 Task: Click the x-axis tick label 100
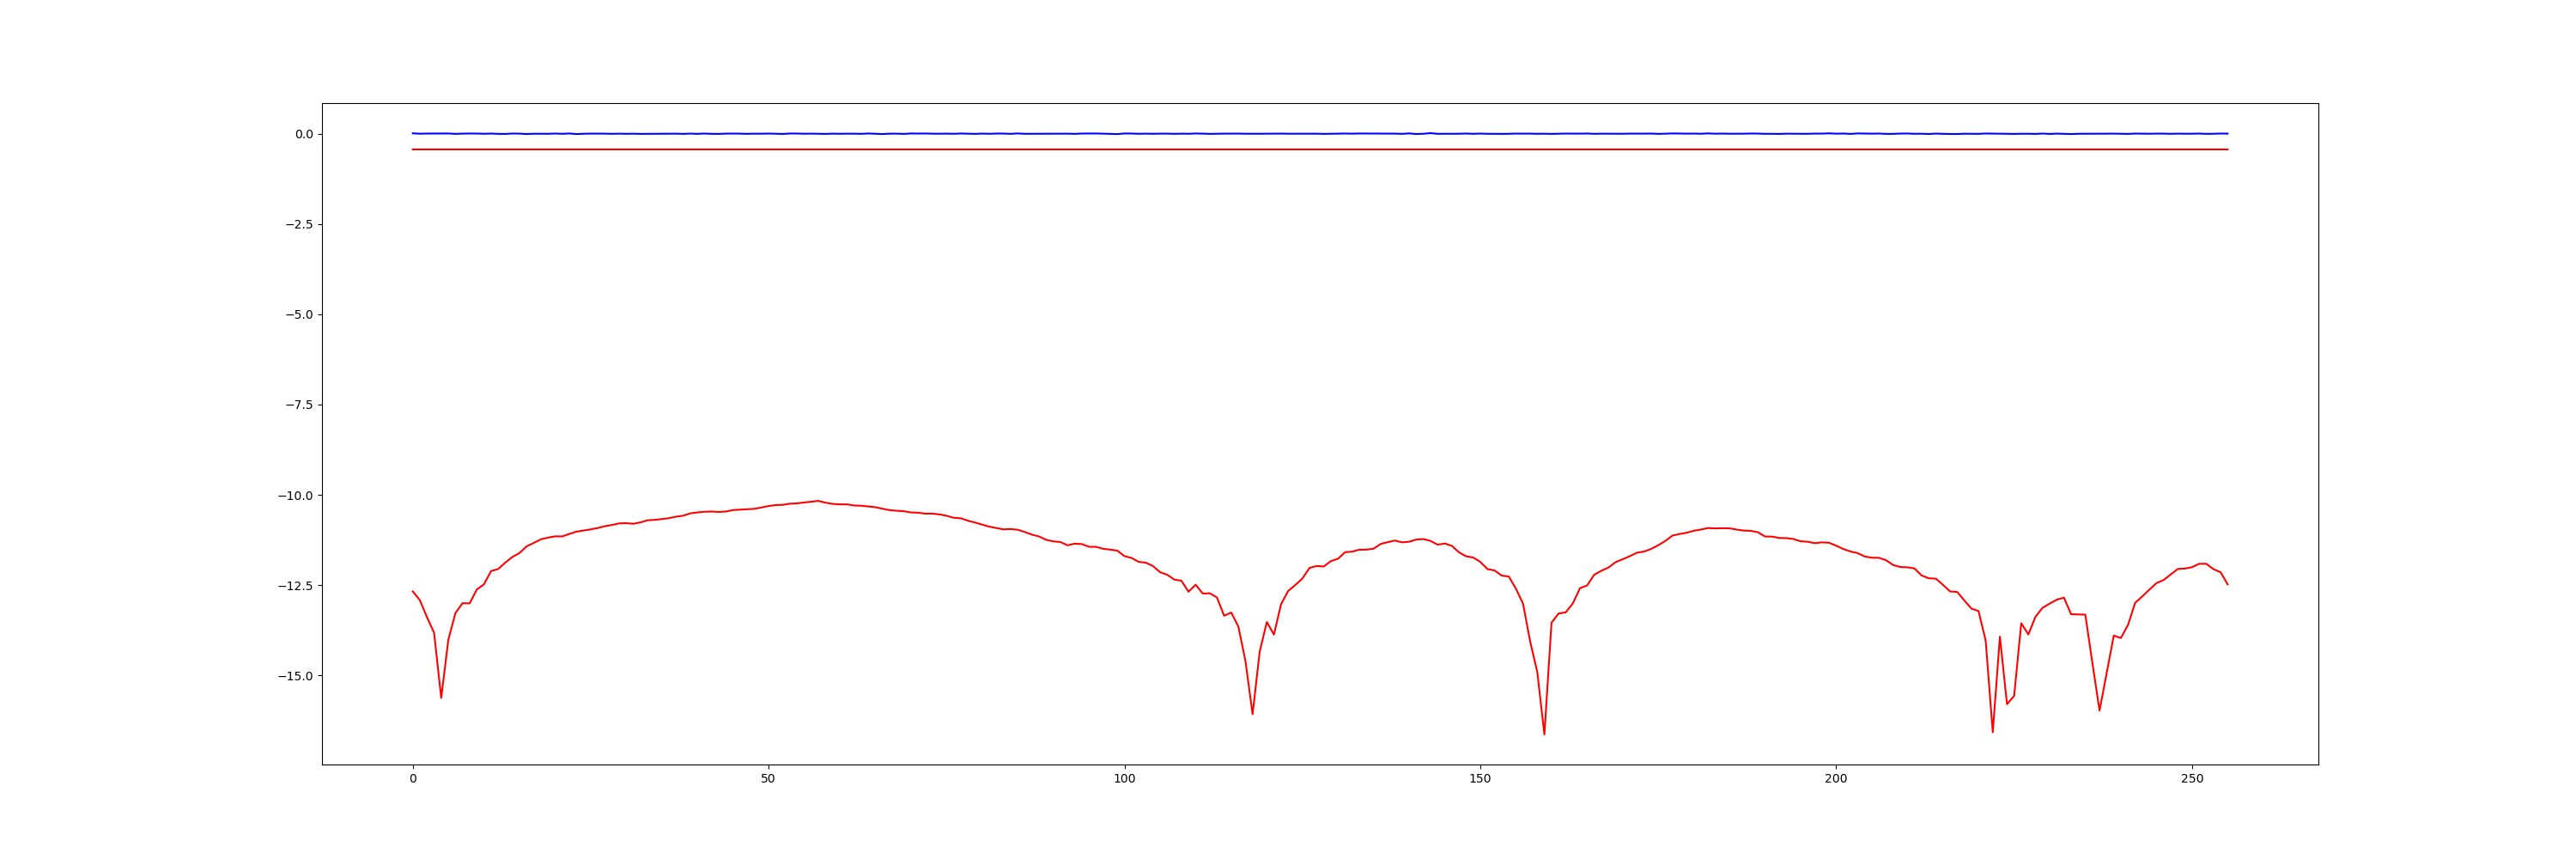tap(1124, 779)
